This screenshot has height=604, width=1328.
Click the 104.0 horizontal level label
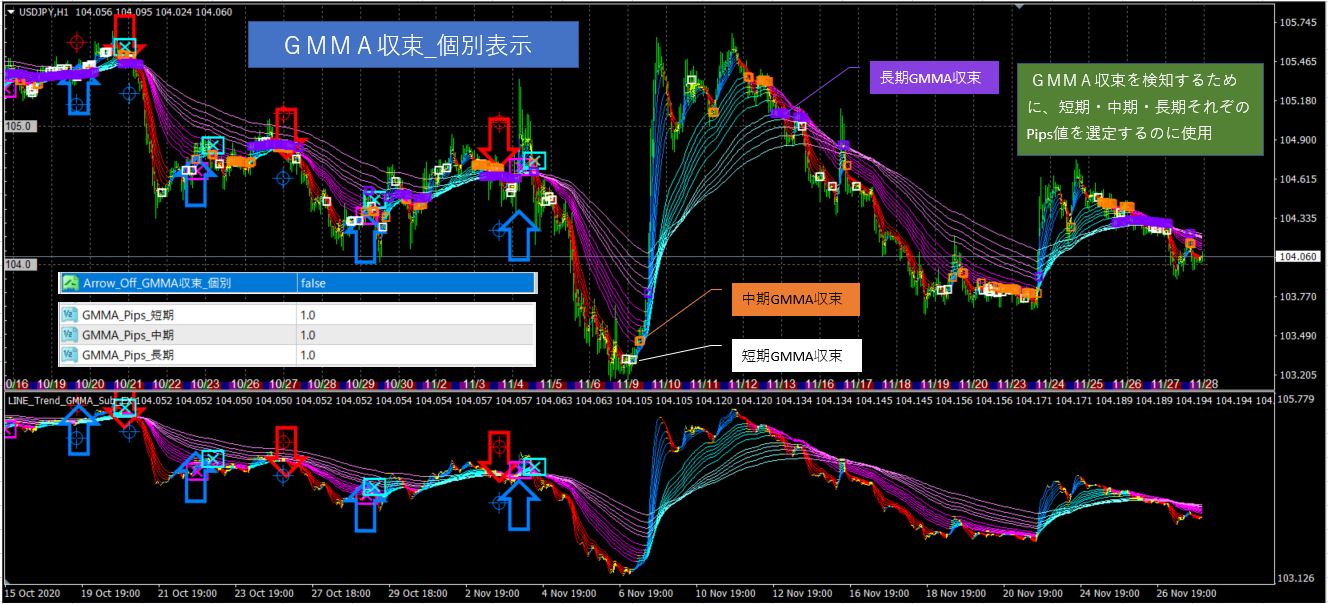click(22, 264)
